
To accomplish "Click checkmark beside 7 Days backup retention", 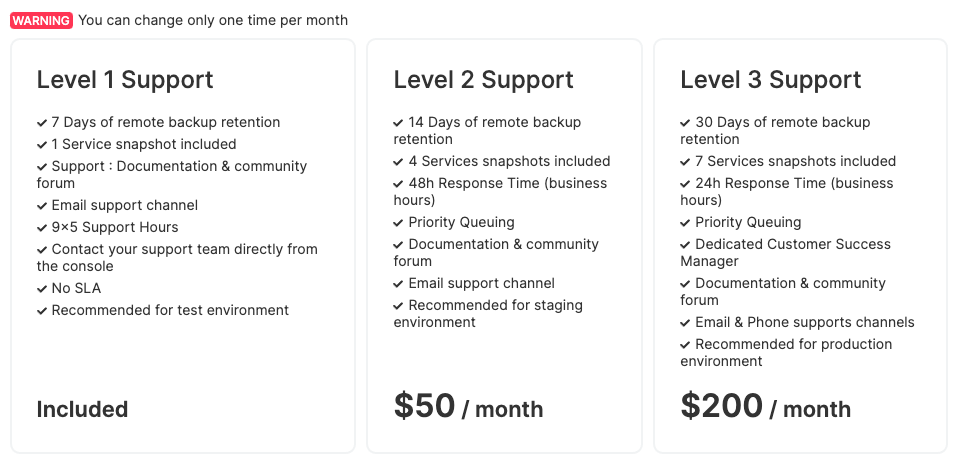I will (42, 123).
